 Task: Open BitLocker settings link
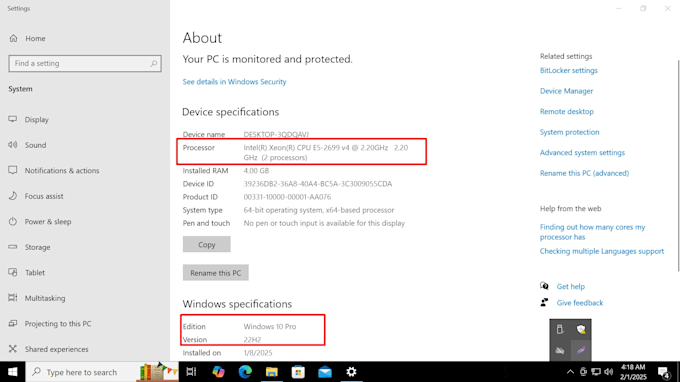[x=569, y=70]
